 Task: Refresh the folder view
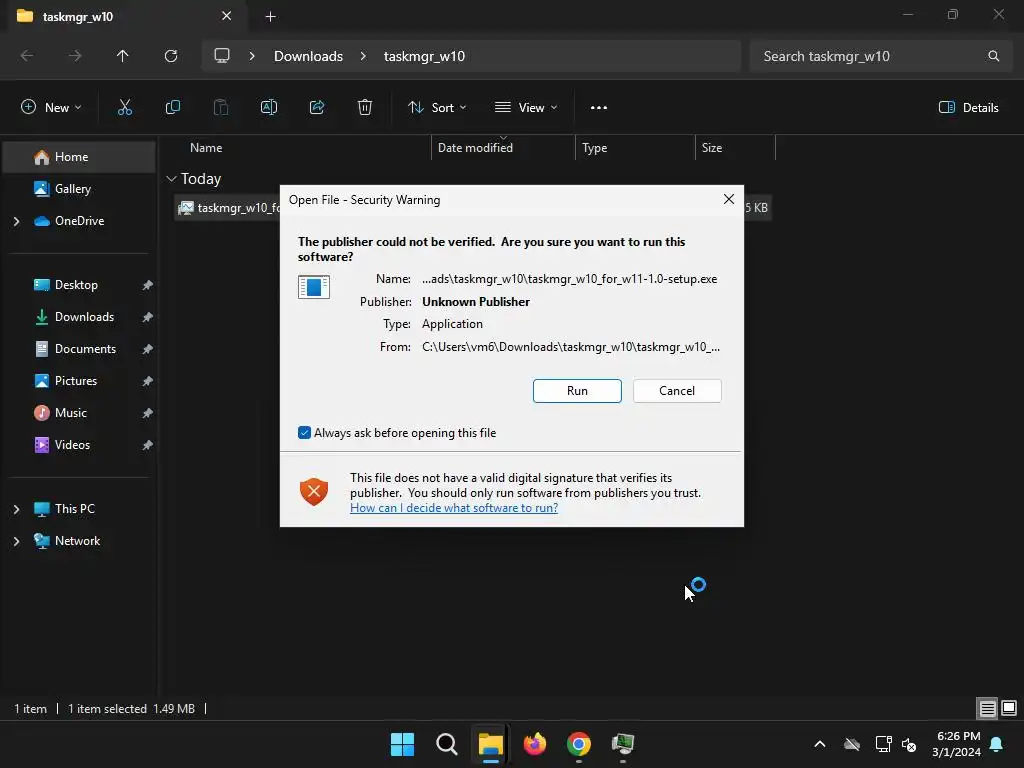(x=171, y=56)
